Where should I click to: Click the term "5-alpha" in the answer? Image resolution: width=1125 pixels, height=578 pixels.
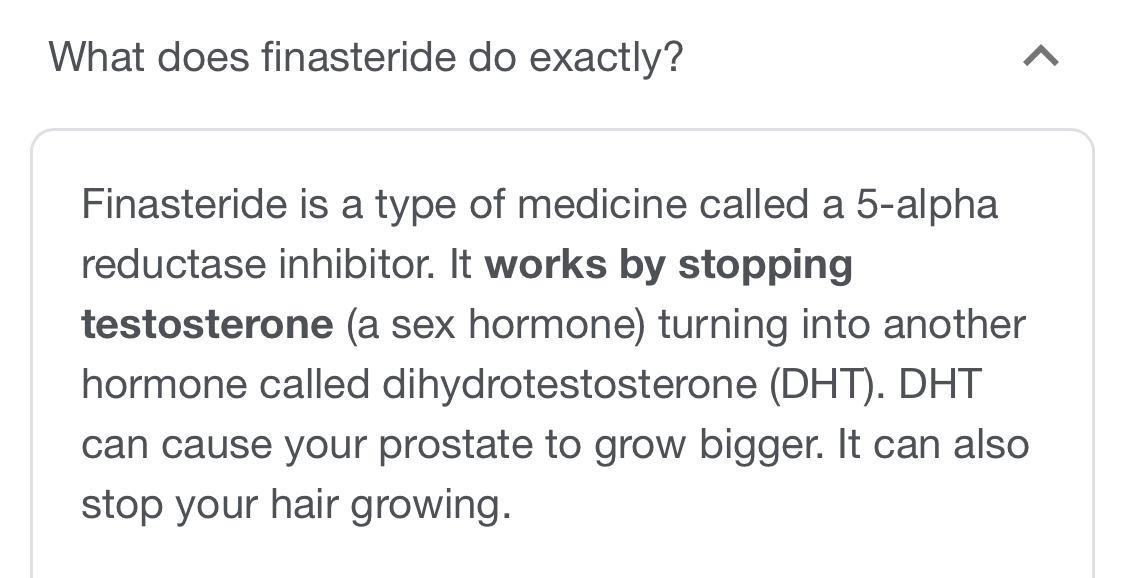click(x=927, y=205)
